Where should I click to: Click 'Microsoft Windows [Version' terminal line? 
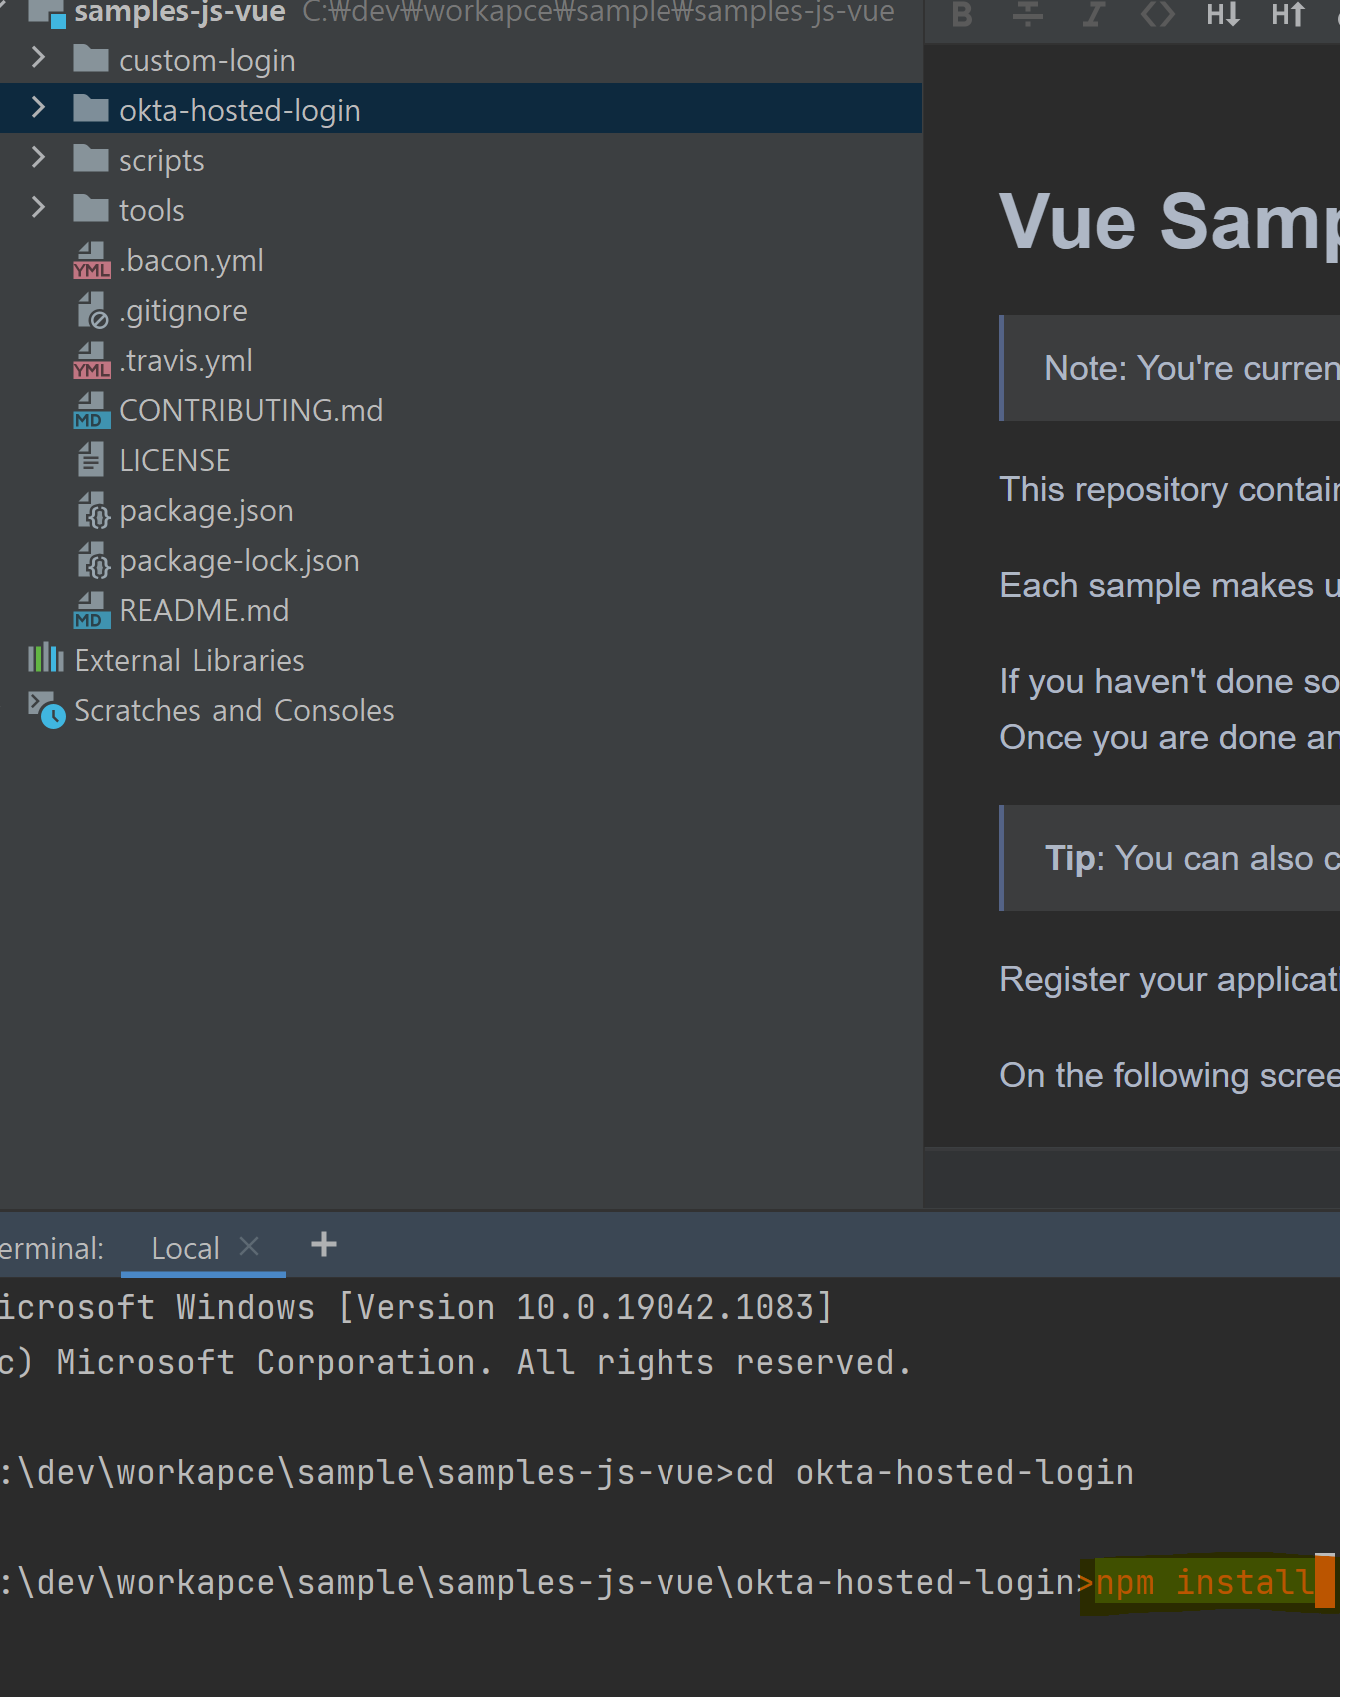[x=415, y=1307]
